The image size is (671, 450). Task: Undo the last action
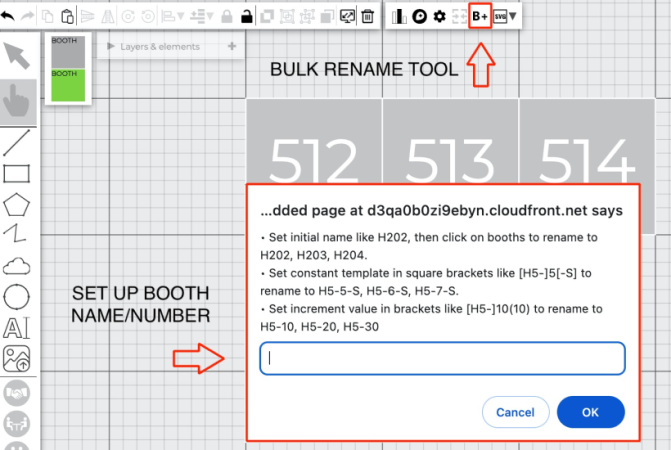8,16
